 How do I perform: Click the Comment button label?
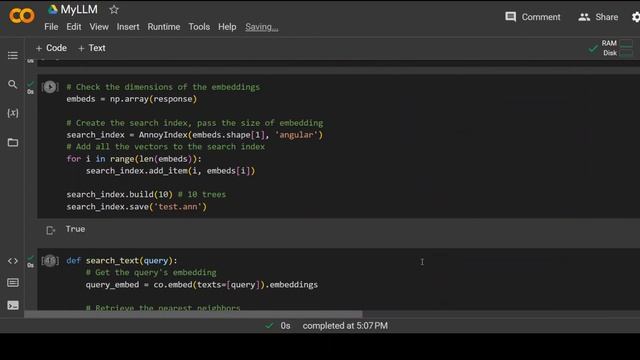coord(541,17)
